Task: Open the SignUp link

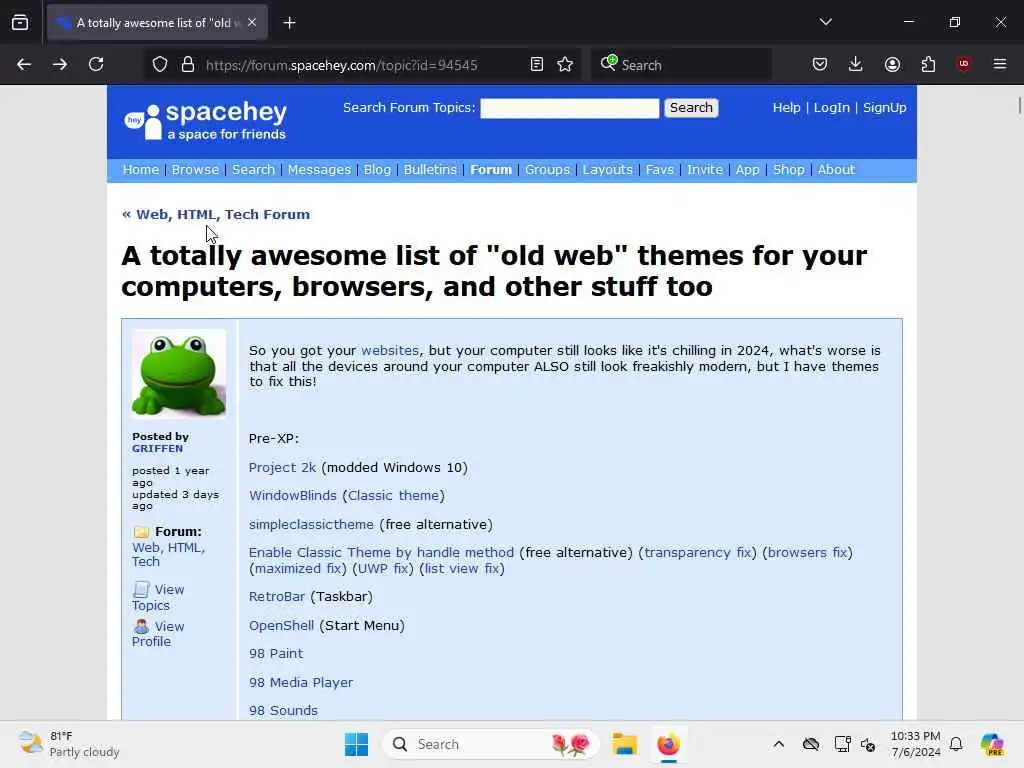Action: coord(884,108)
